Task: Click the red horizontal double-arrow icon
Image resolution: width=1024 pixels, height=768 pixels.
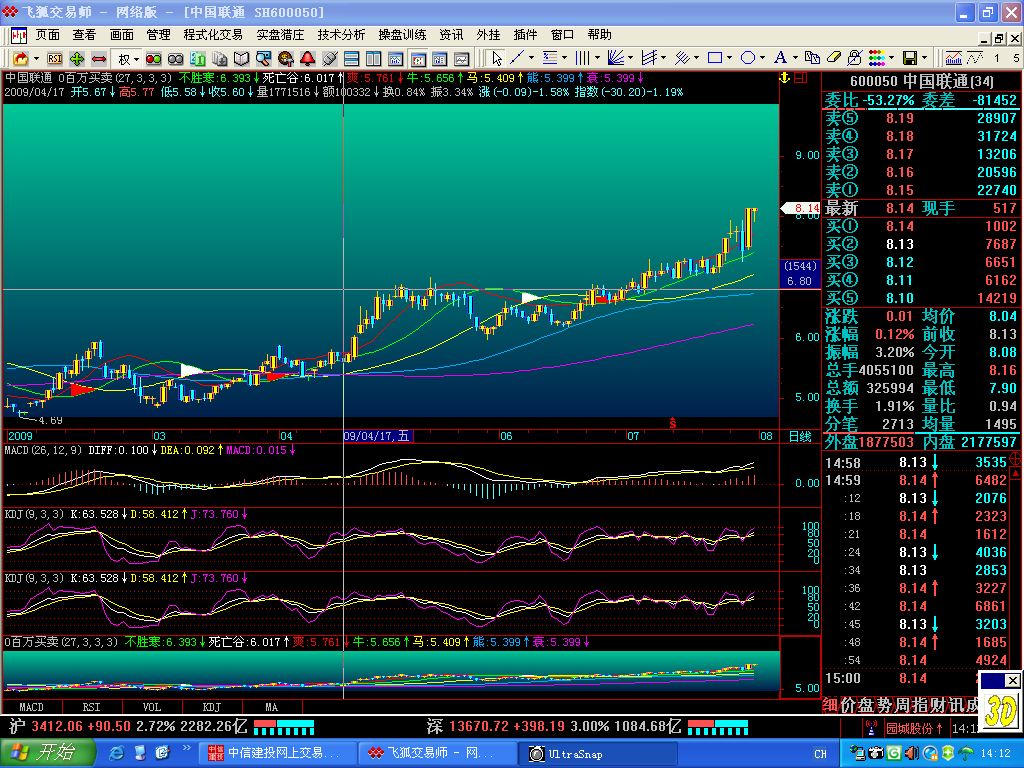Action: (99, 59)
